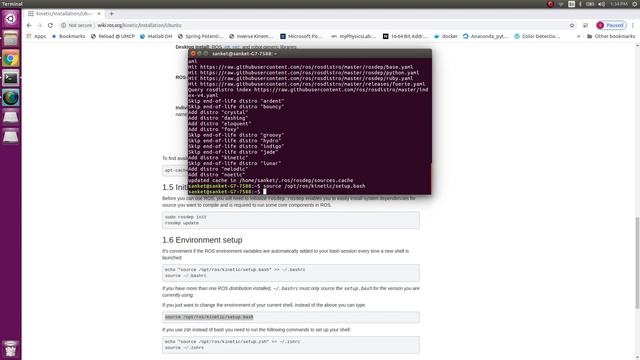Open the 16-64 Bit Addr... bookmark
Screen dimensions: 640x360
click(405, 36)
